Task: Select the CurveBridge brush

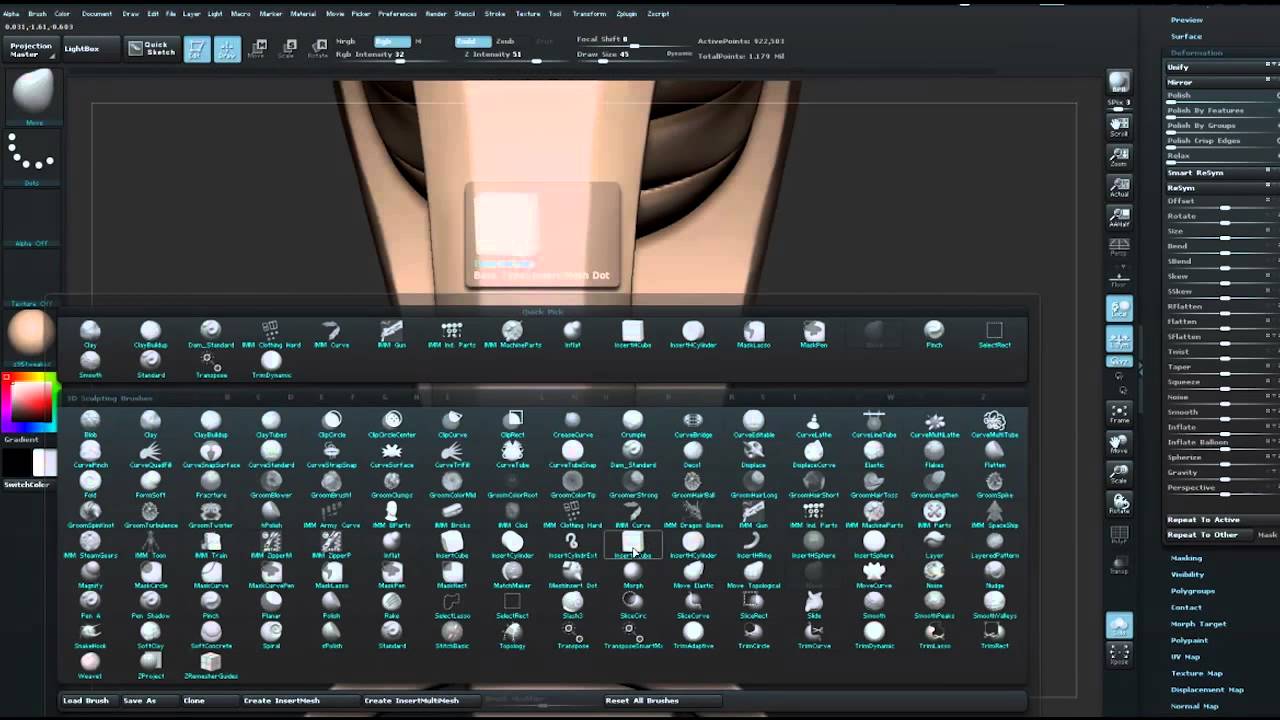Action: point(693,424)
